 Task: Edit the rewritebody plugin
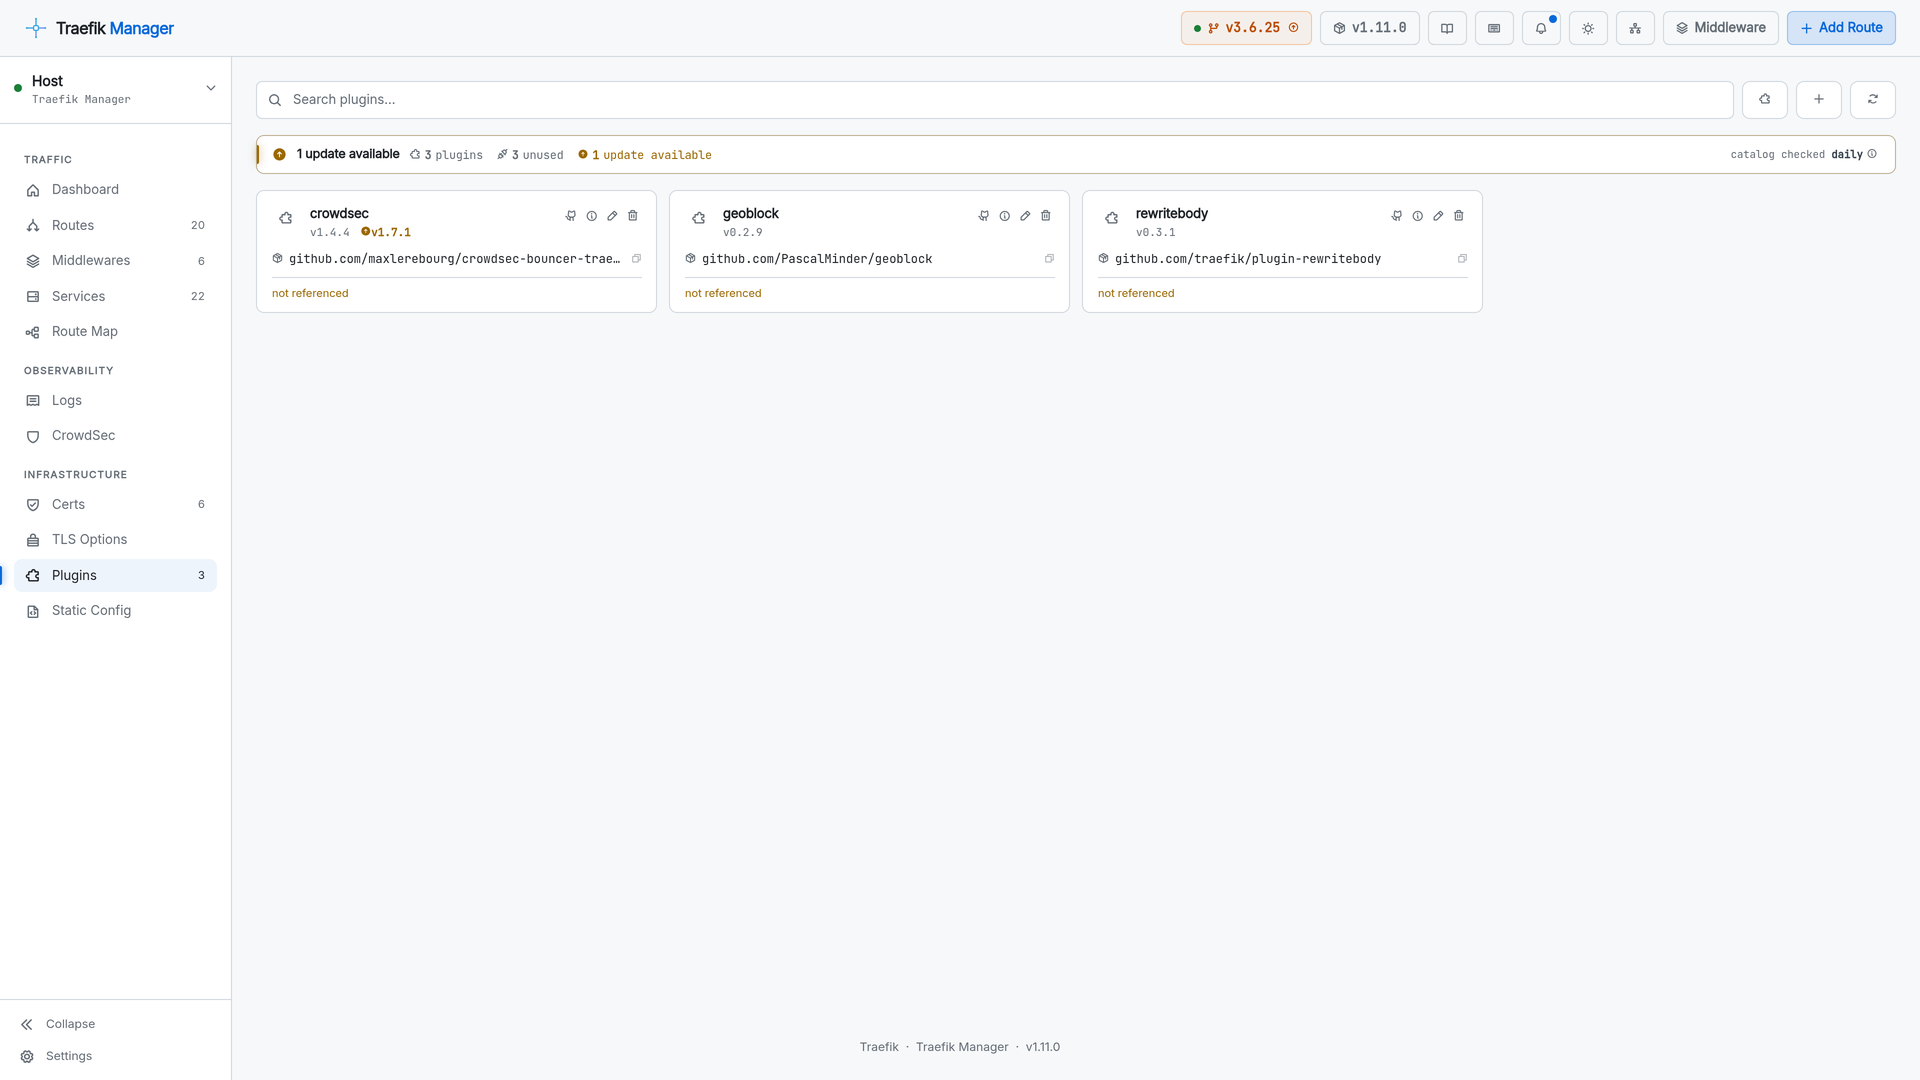1438,216
